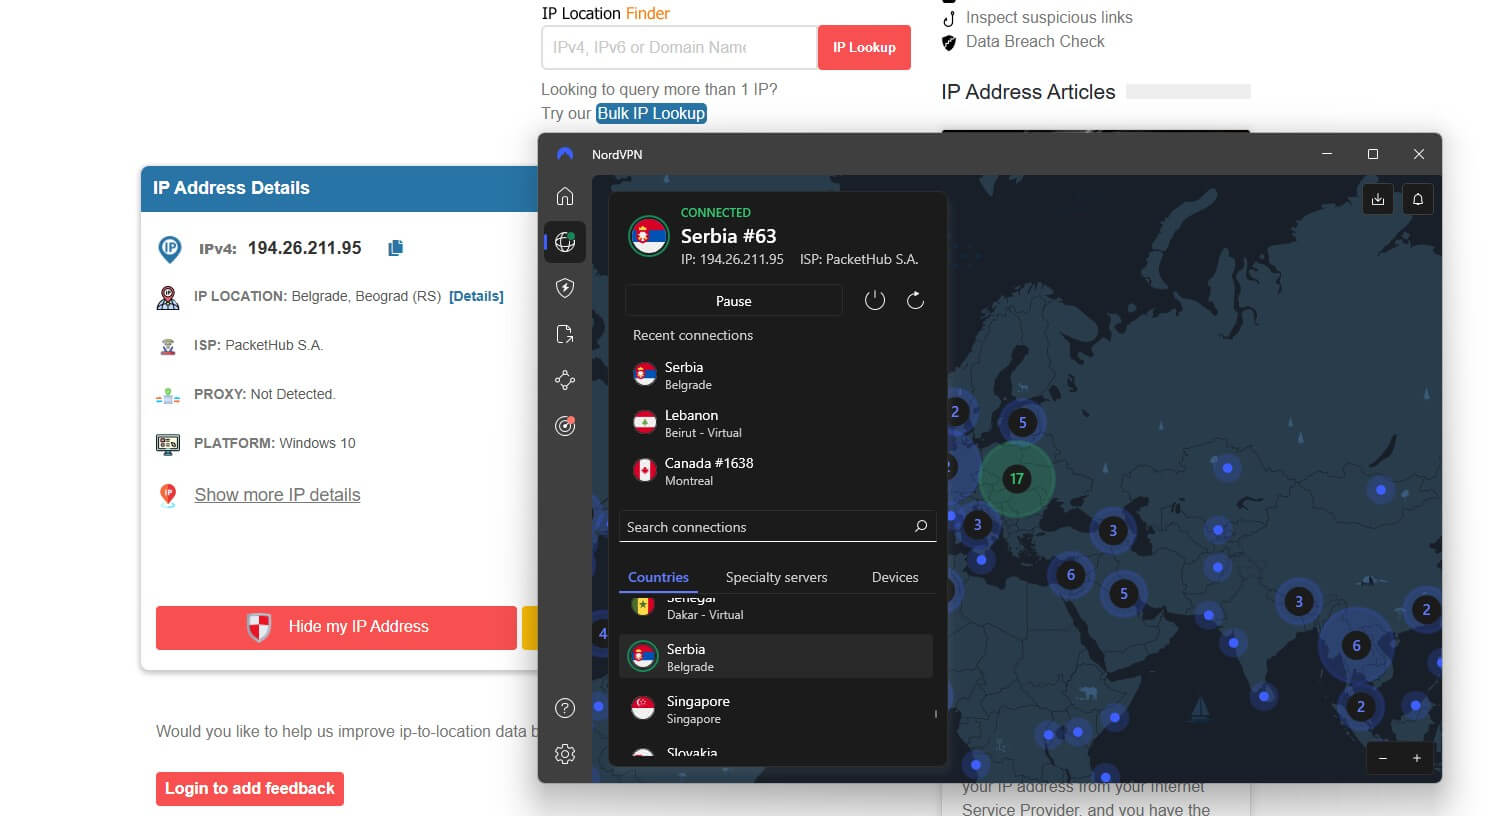Screen dimensions: 1496x816
Task: Select recent connection Lebanon Beirut
Action: click(x=776, y=423)
